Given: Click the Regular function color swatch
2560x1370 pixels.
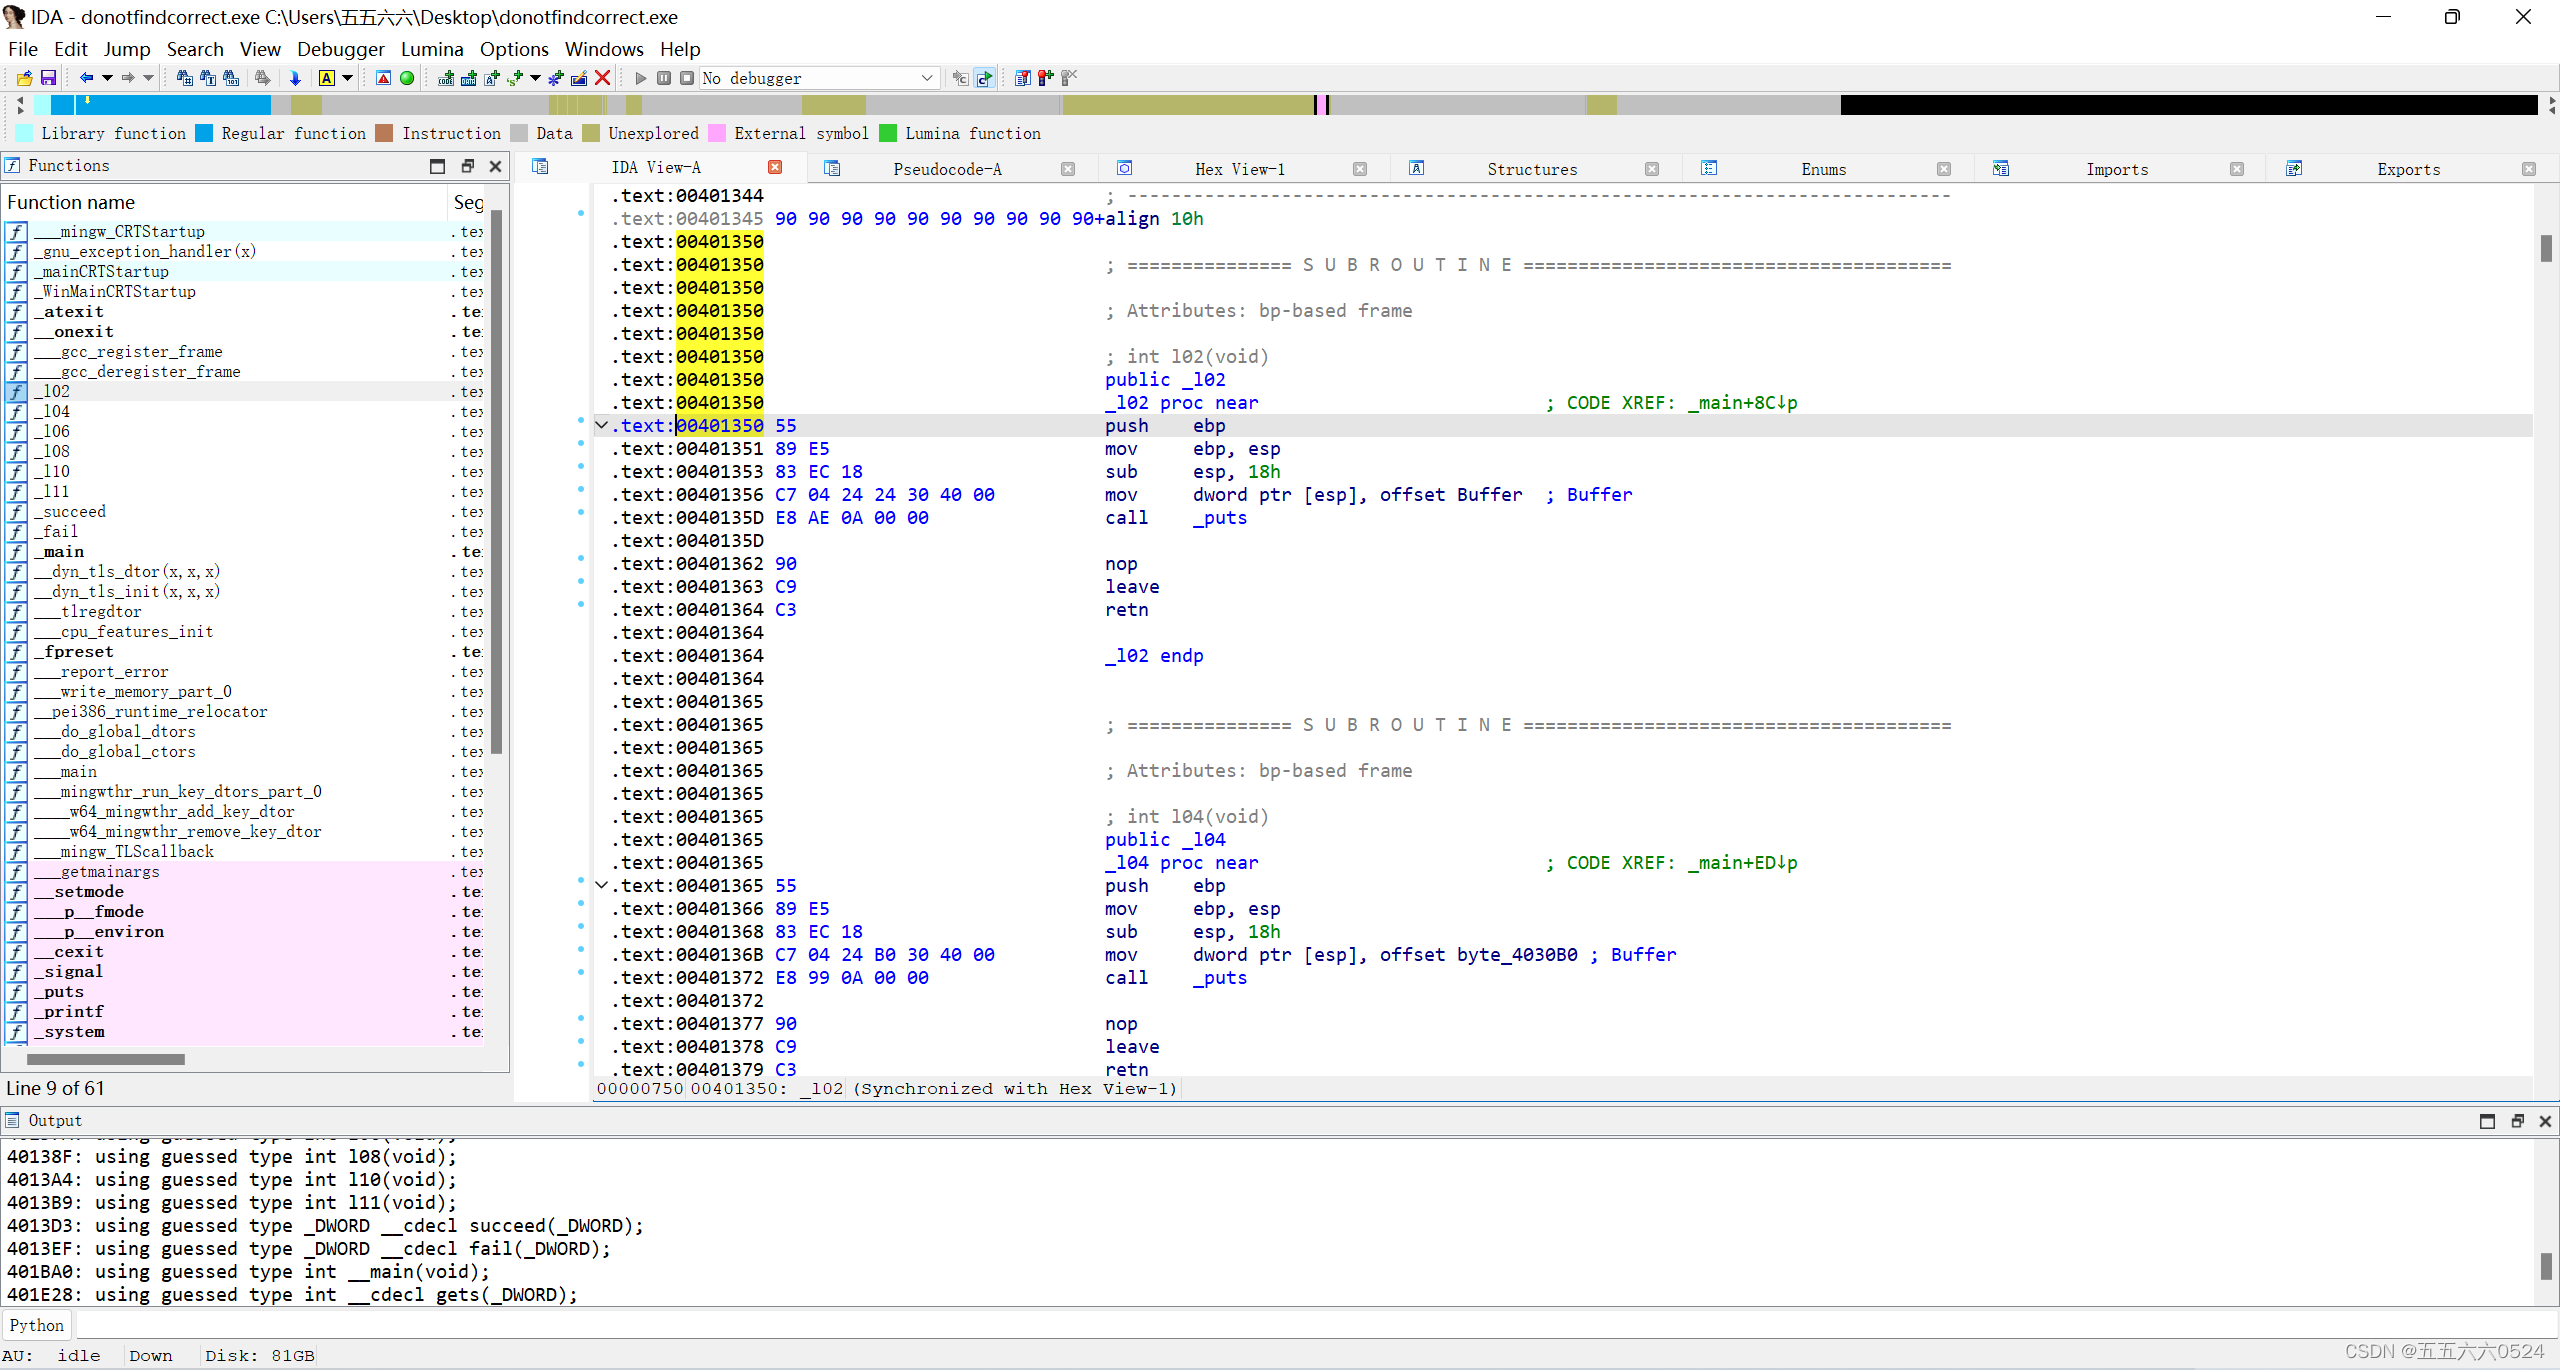Looking at the screenshot, I should coord(204,134).
